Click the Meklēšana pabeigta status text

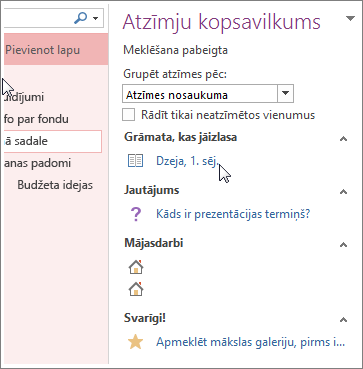click(175, 50)
